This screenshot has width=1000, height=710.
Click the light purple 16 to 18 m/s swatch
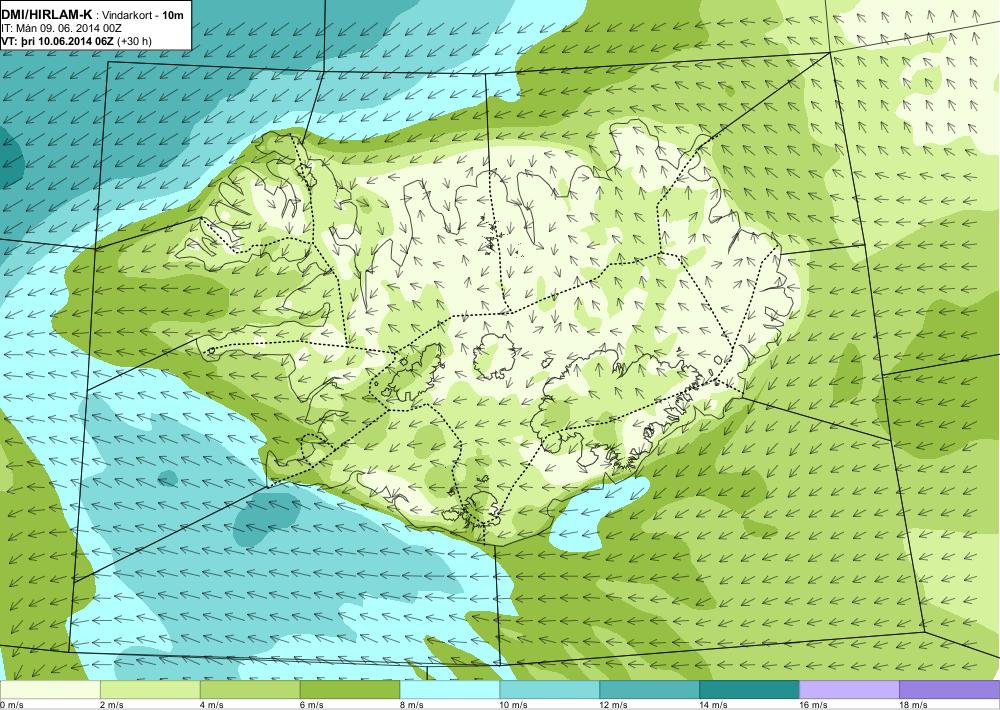tap(849, 690)
